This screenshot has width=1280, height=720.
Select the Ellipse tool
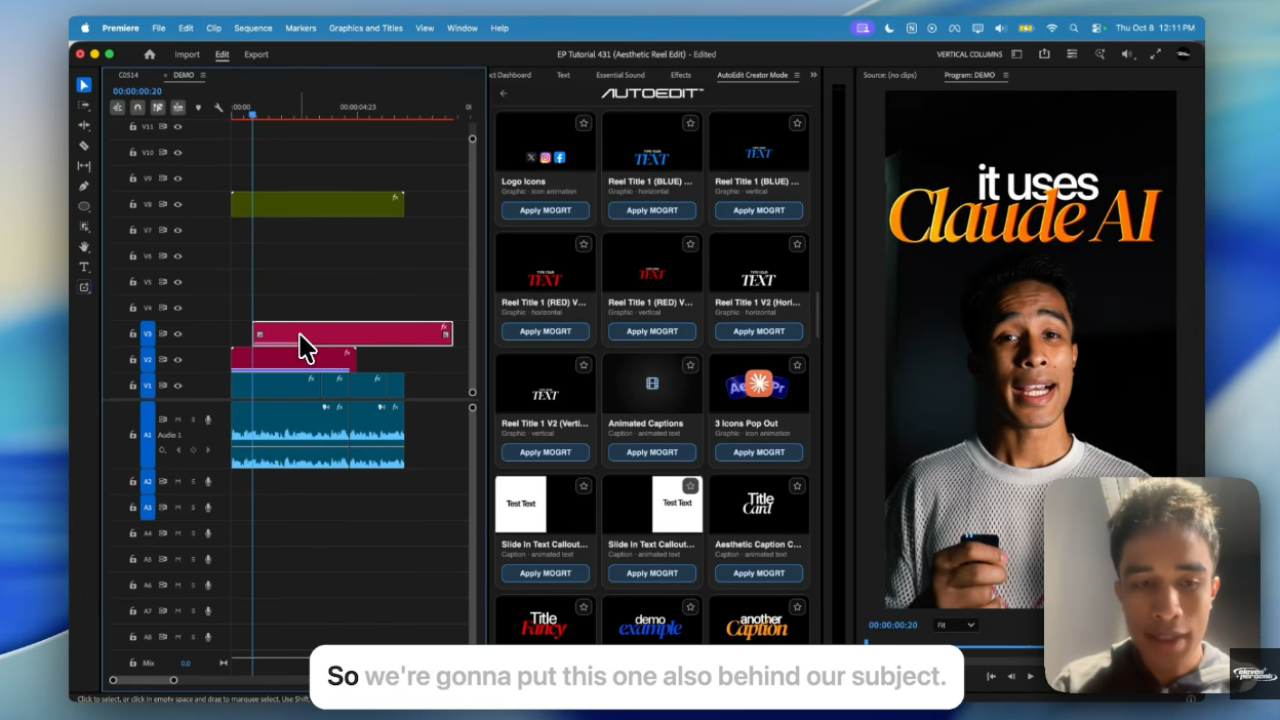(x=84, y=206)
